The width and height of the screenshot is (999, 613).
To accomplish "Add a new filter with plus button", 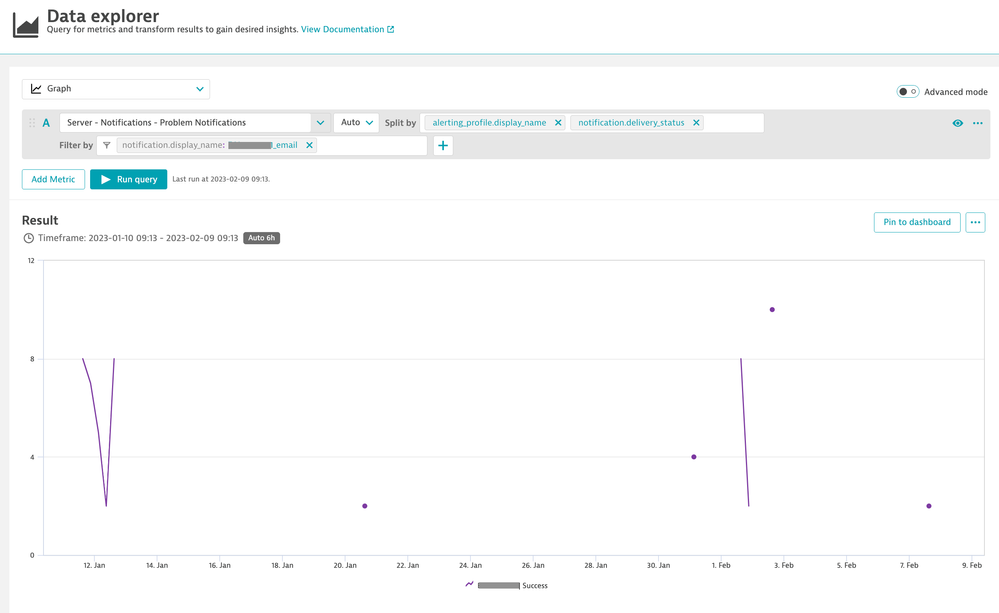I will point(443,146).
